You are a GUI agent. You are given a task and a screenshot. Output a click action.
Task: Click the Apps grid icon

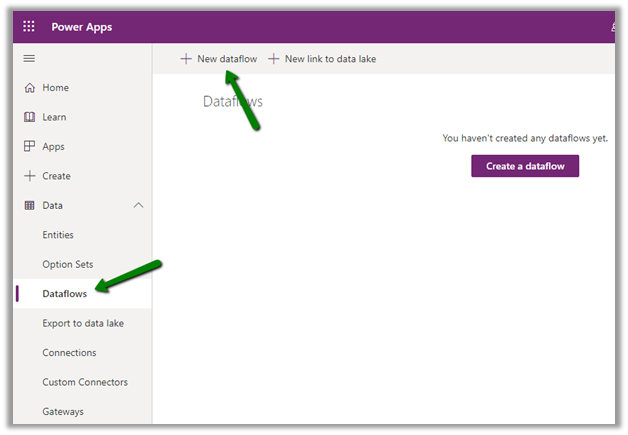pyautogui.click(x=30, y=146)
